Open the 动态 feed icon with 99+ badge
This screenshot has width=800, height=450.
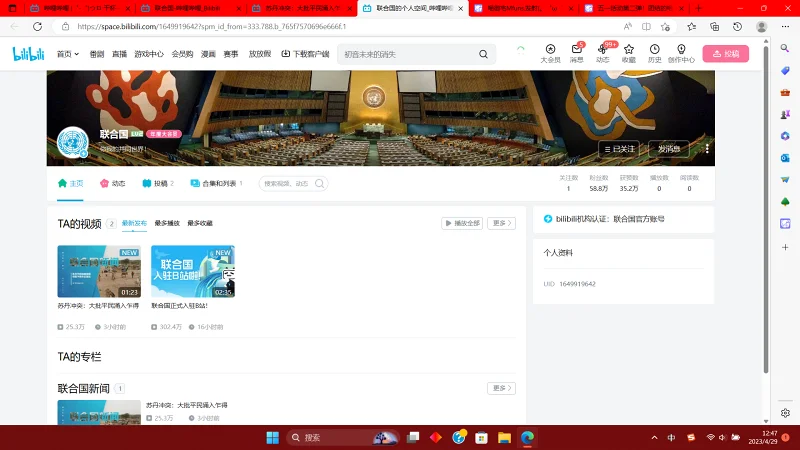(x=603, y=53)
